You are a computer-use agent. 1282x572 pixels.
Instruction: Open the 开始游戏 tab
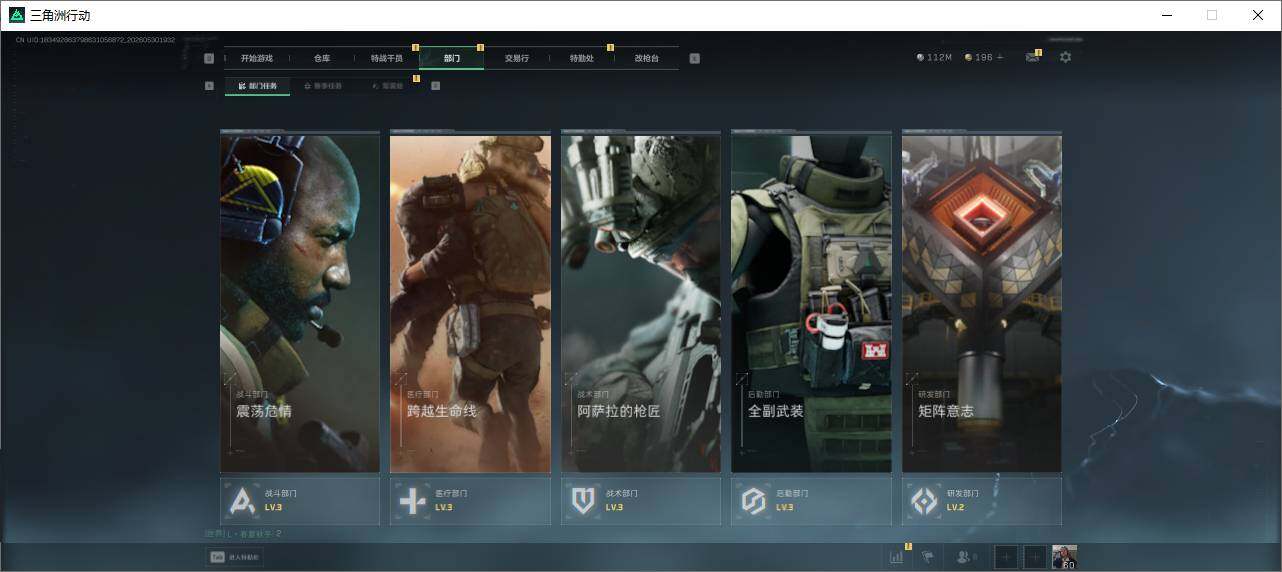257,58
